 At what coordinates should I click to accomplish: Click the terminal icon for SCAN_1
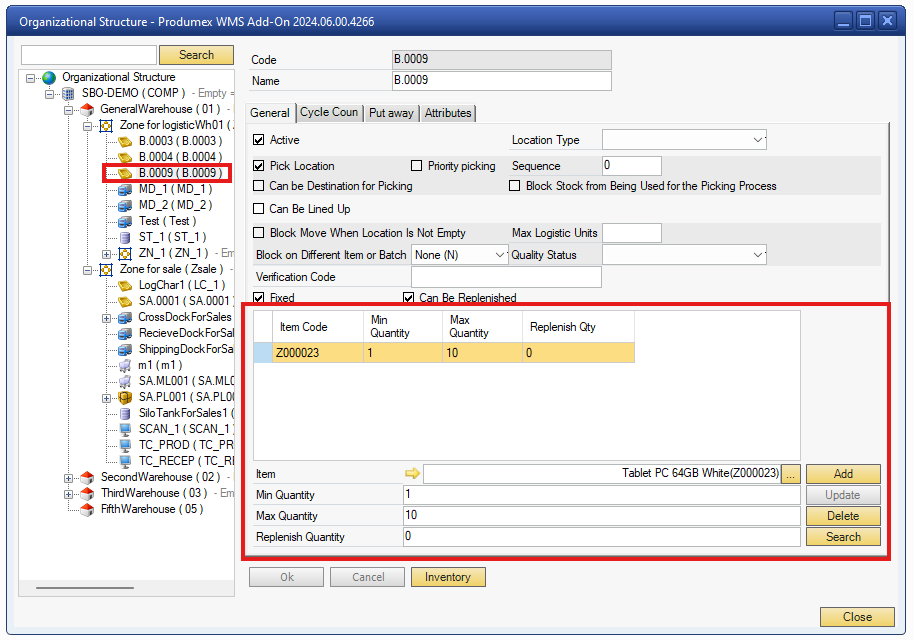pos(125,429)
